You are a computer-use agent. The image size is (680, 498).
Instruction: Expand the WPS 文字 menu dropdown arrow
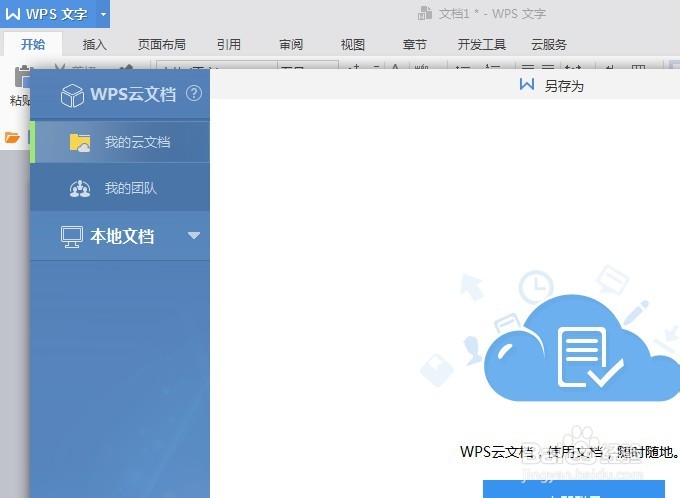click(x=103, y=14)
